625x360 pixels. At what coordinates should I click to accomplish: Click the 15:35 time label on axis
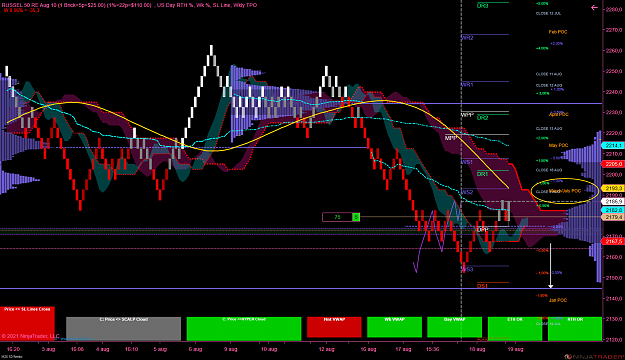(x=432, y=349)
